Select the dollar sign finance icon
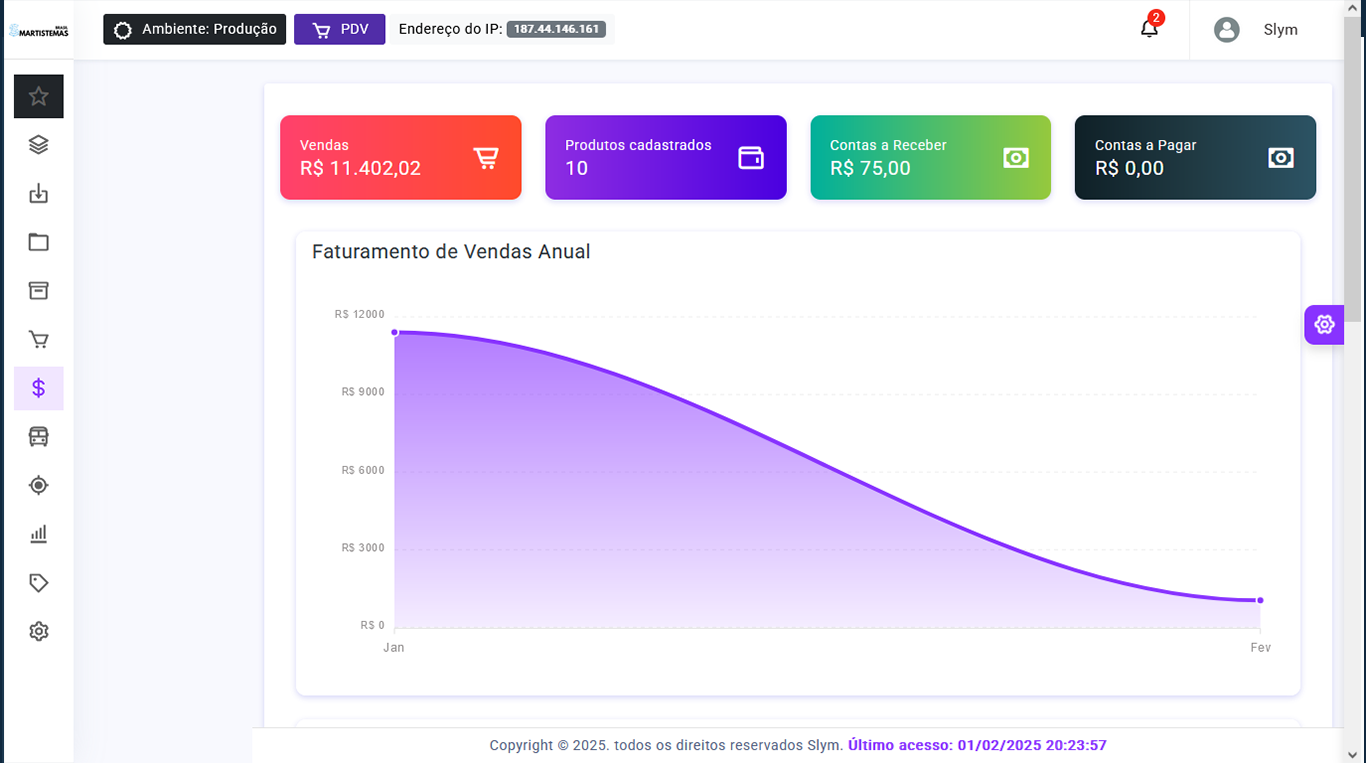Screen dimensions: 1366x763 point(39,388)
